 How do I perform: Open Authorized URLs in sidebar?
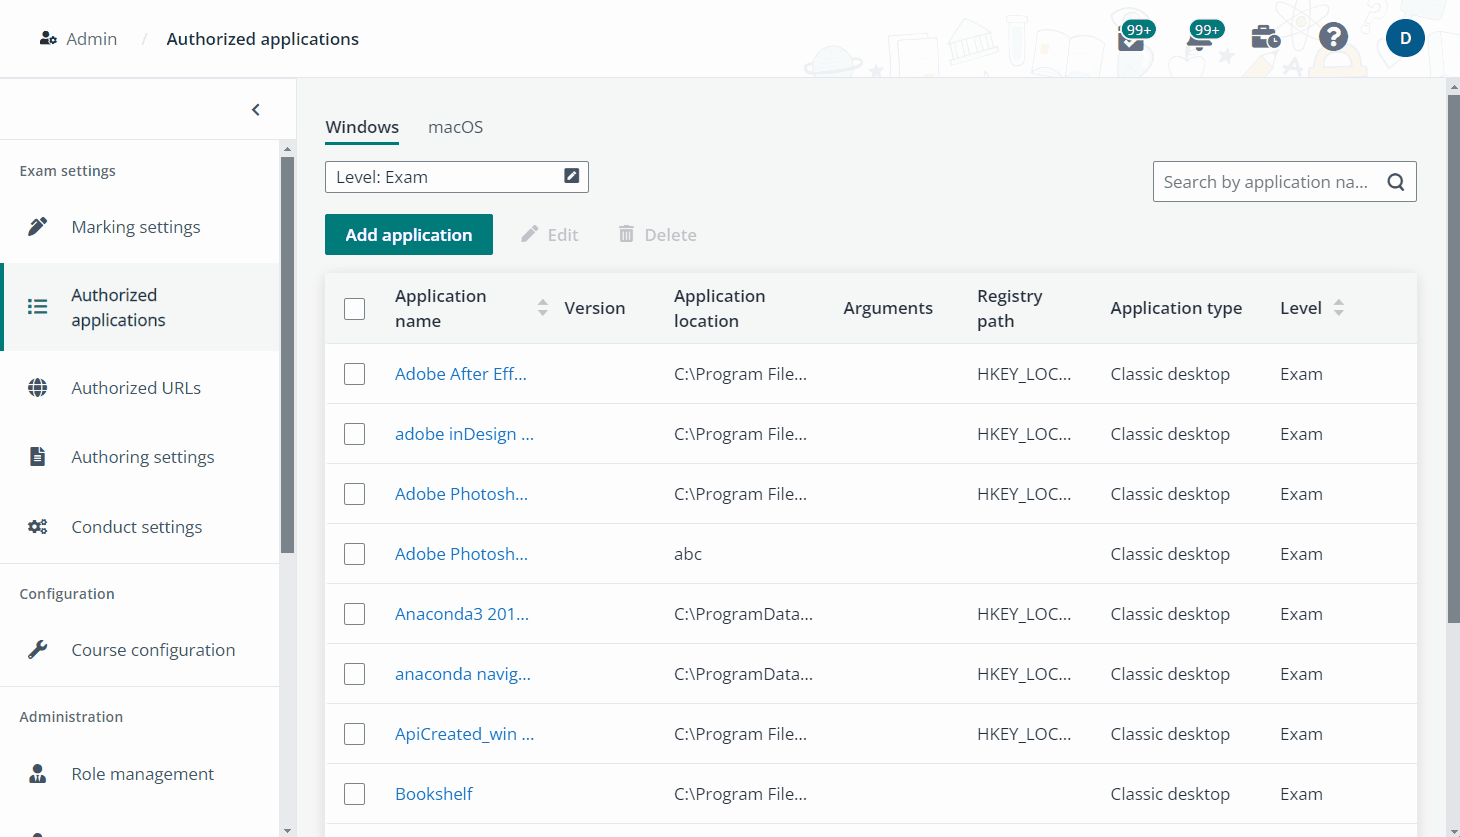pyautogui.click(x=136, y=388)
